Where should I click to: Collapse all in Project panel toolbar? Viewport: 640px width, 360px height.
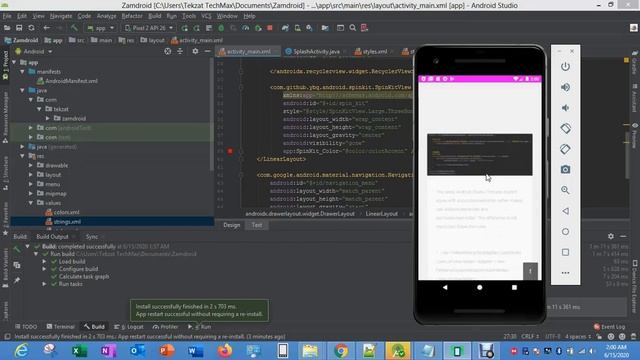tap(180, 51)
